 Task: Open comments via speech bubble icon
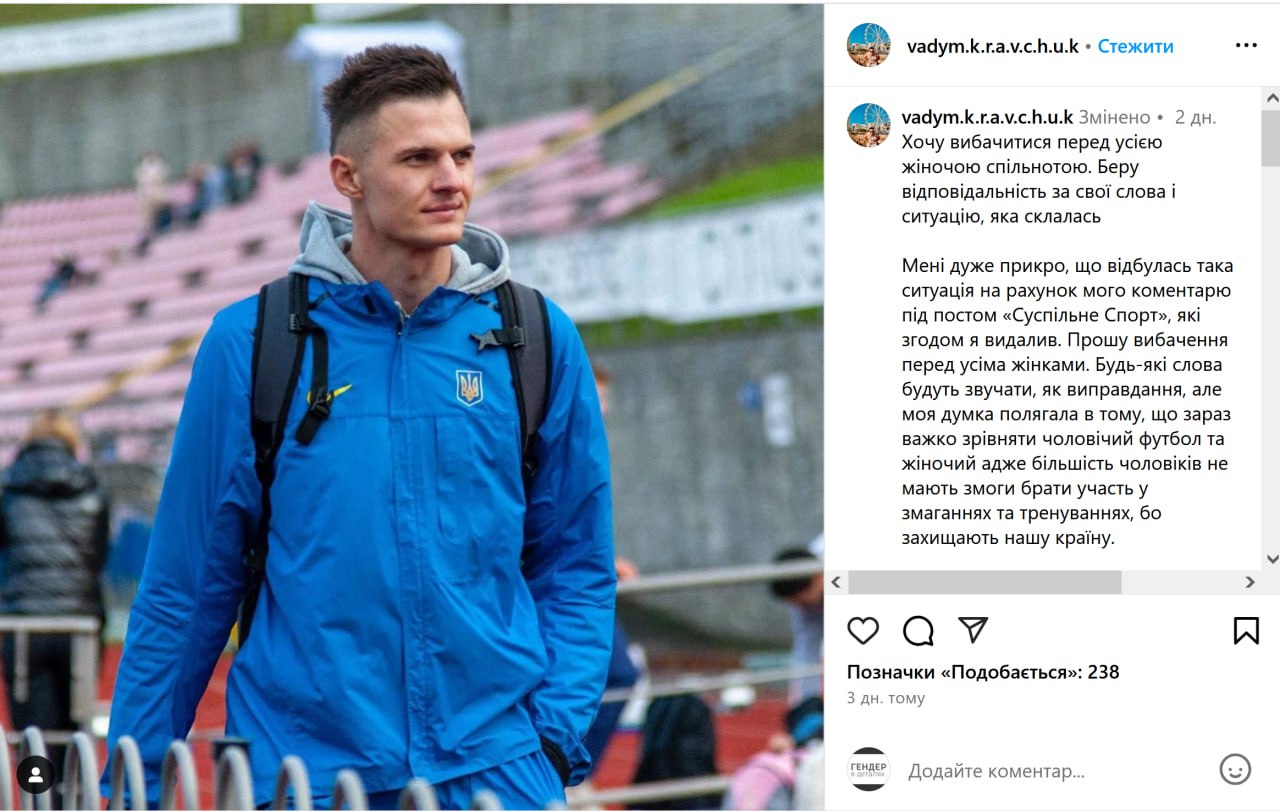click(x=918, y=630)
